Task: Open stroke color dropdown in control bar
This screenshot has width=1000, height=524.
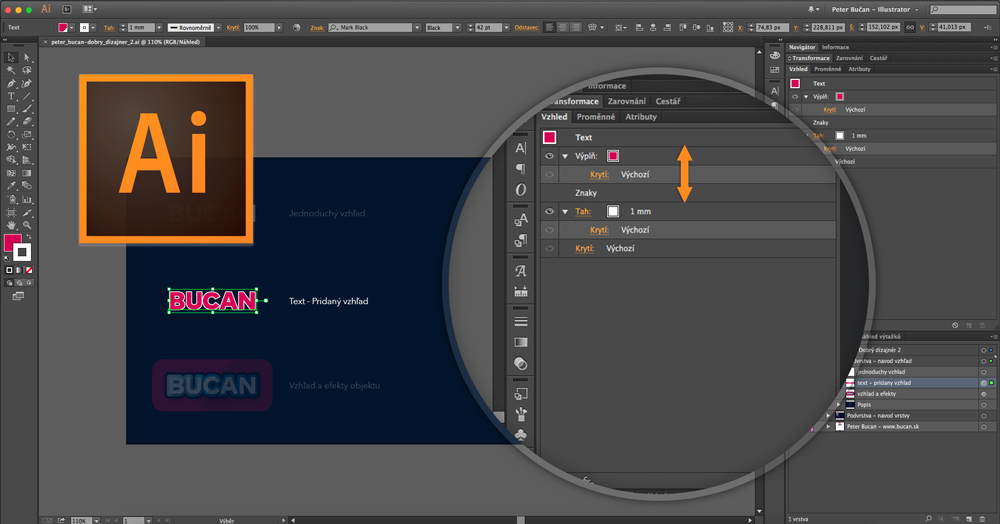Action: [x=93, y=27]
